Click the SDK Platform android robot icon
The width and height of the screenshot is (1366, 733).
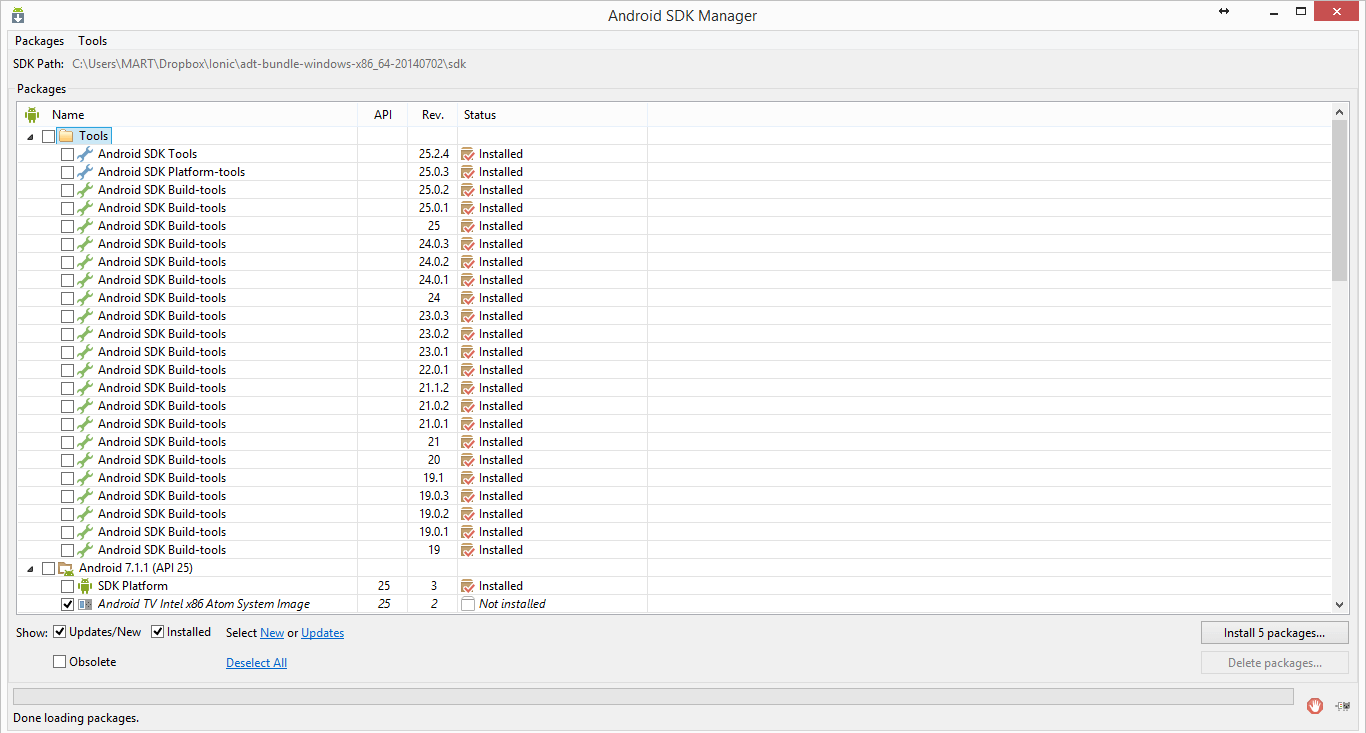[x=85, y=586]
